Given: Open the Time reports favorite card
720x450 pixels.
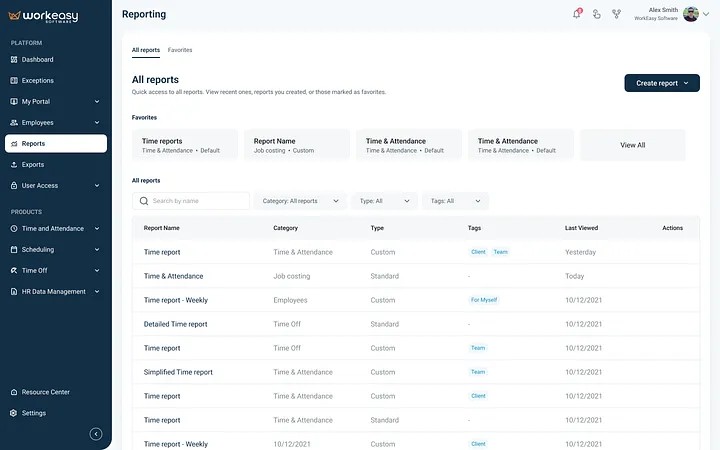Looking at the screenshot, I should coord(185,145).
